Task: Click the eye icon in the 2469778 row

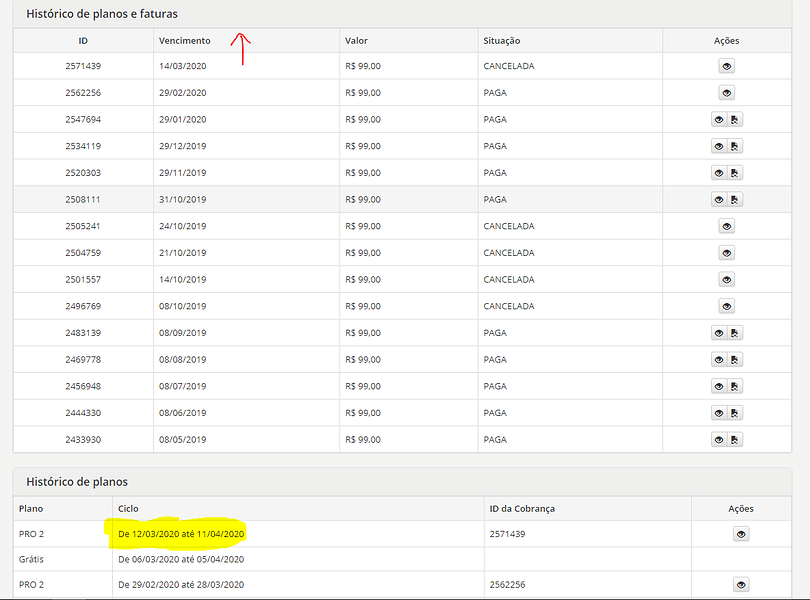Action: 719,360
